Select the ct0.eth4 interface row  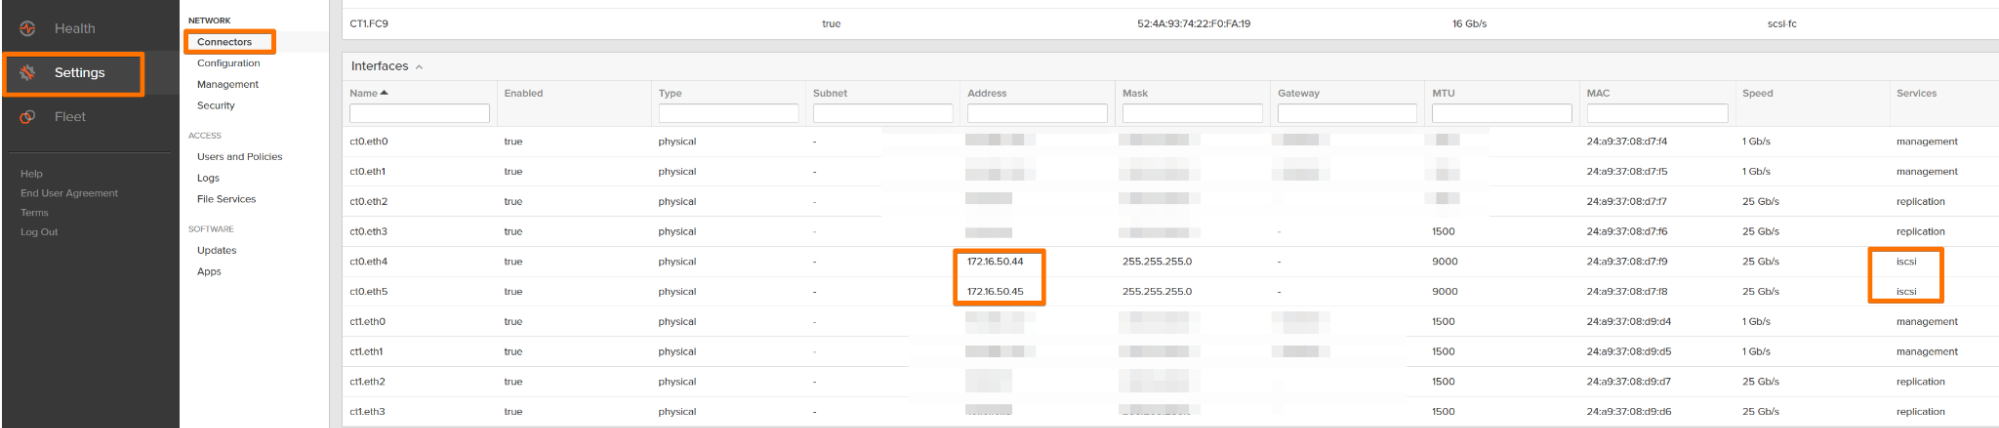click(369, 262)
